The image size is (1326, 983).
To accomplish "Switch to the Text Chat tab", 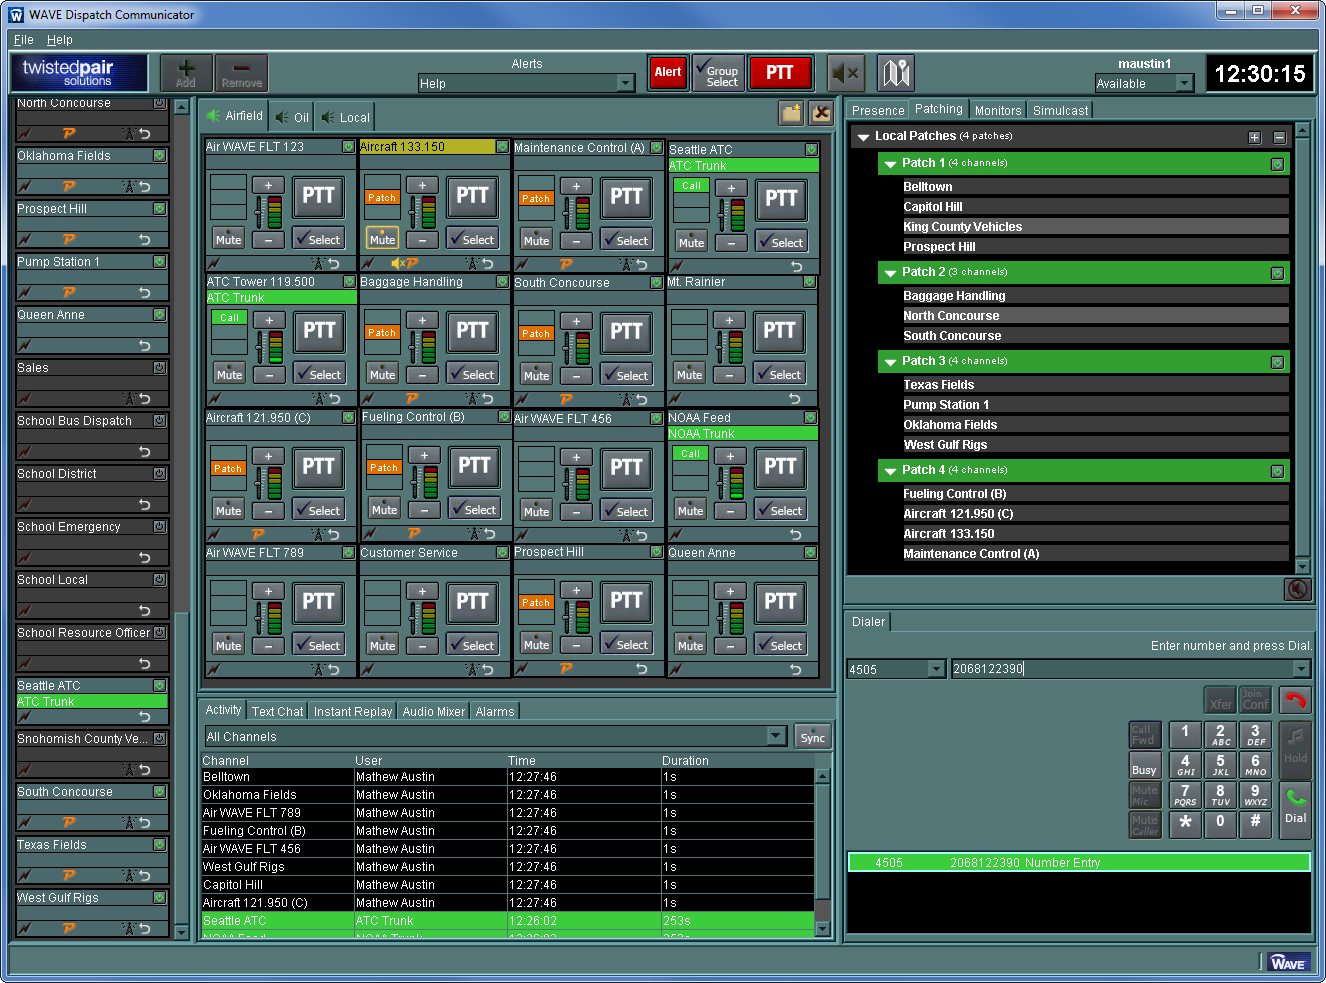I will pos(277,711).
